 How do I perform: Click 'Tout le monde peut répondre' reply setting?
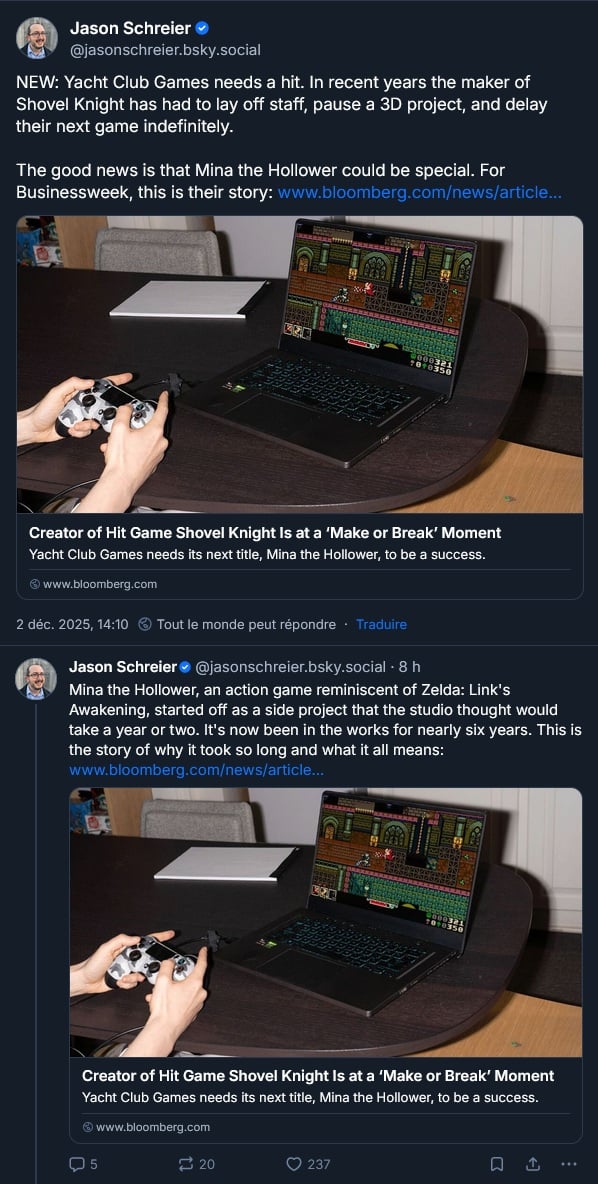(x=246, y=624)
